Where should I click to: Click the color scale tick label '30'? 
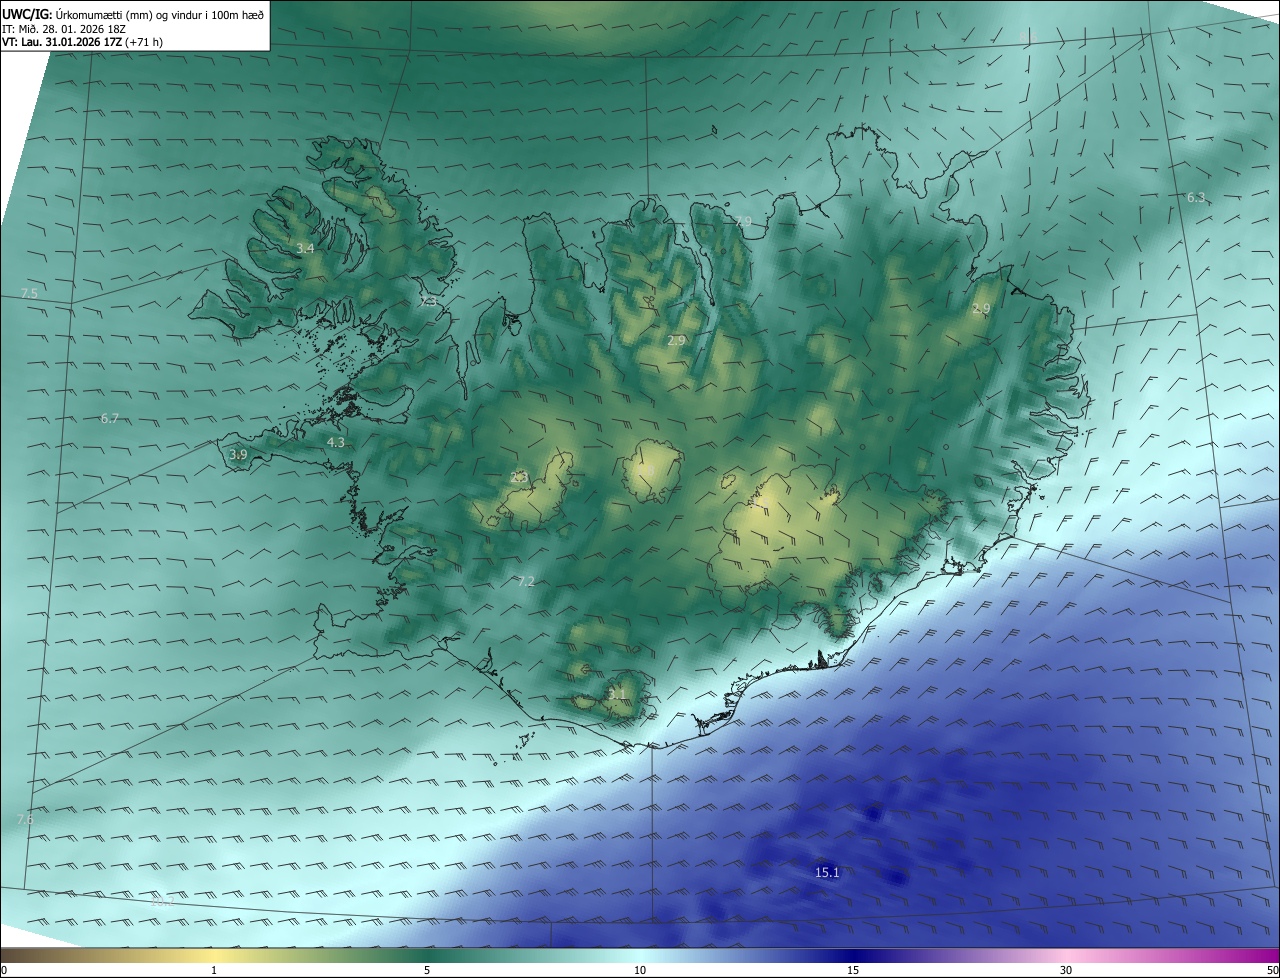click(x=1066, y=970)
